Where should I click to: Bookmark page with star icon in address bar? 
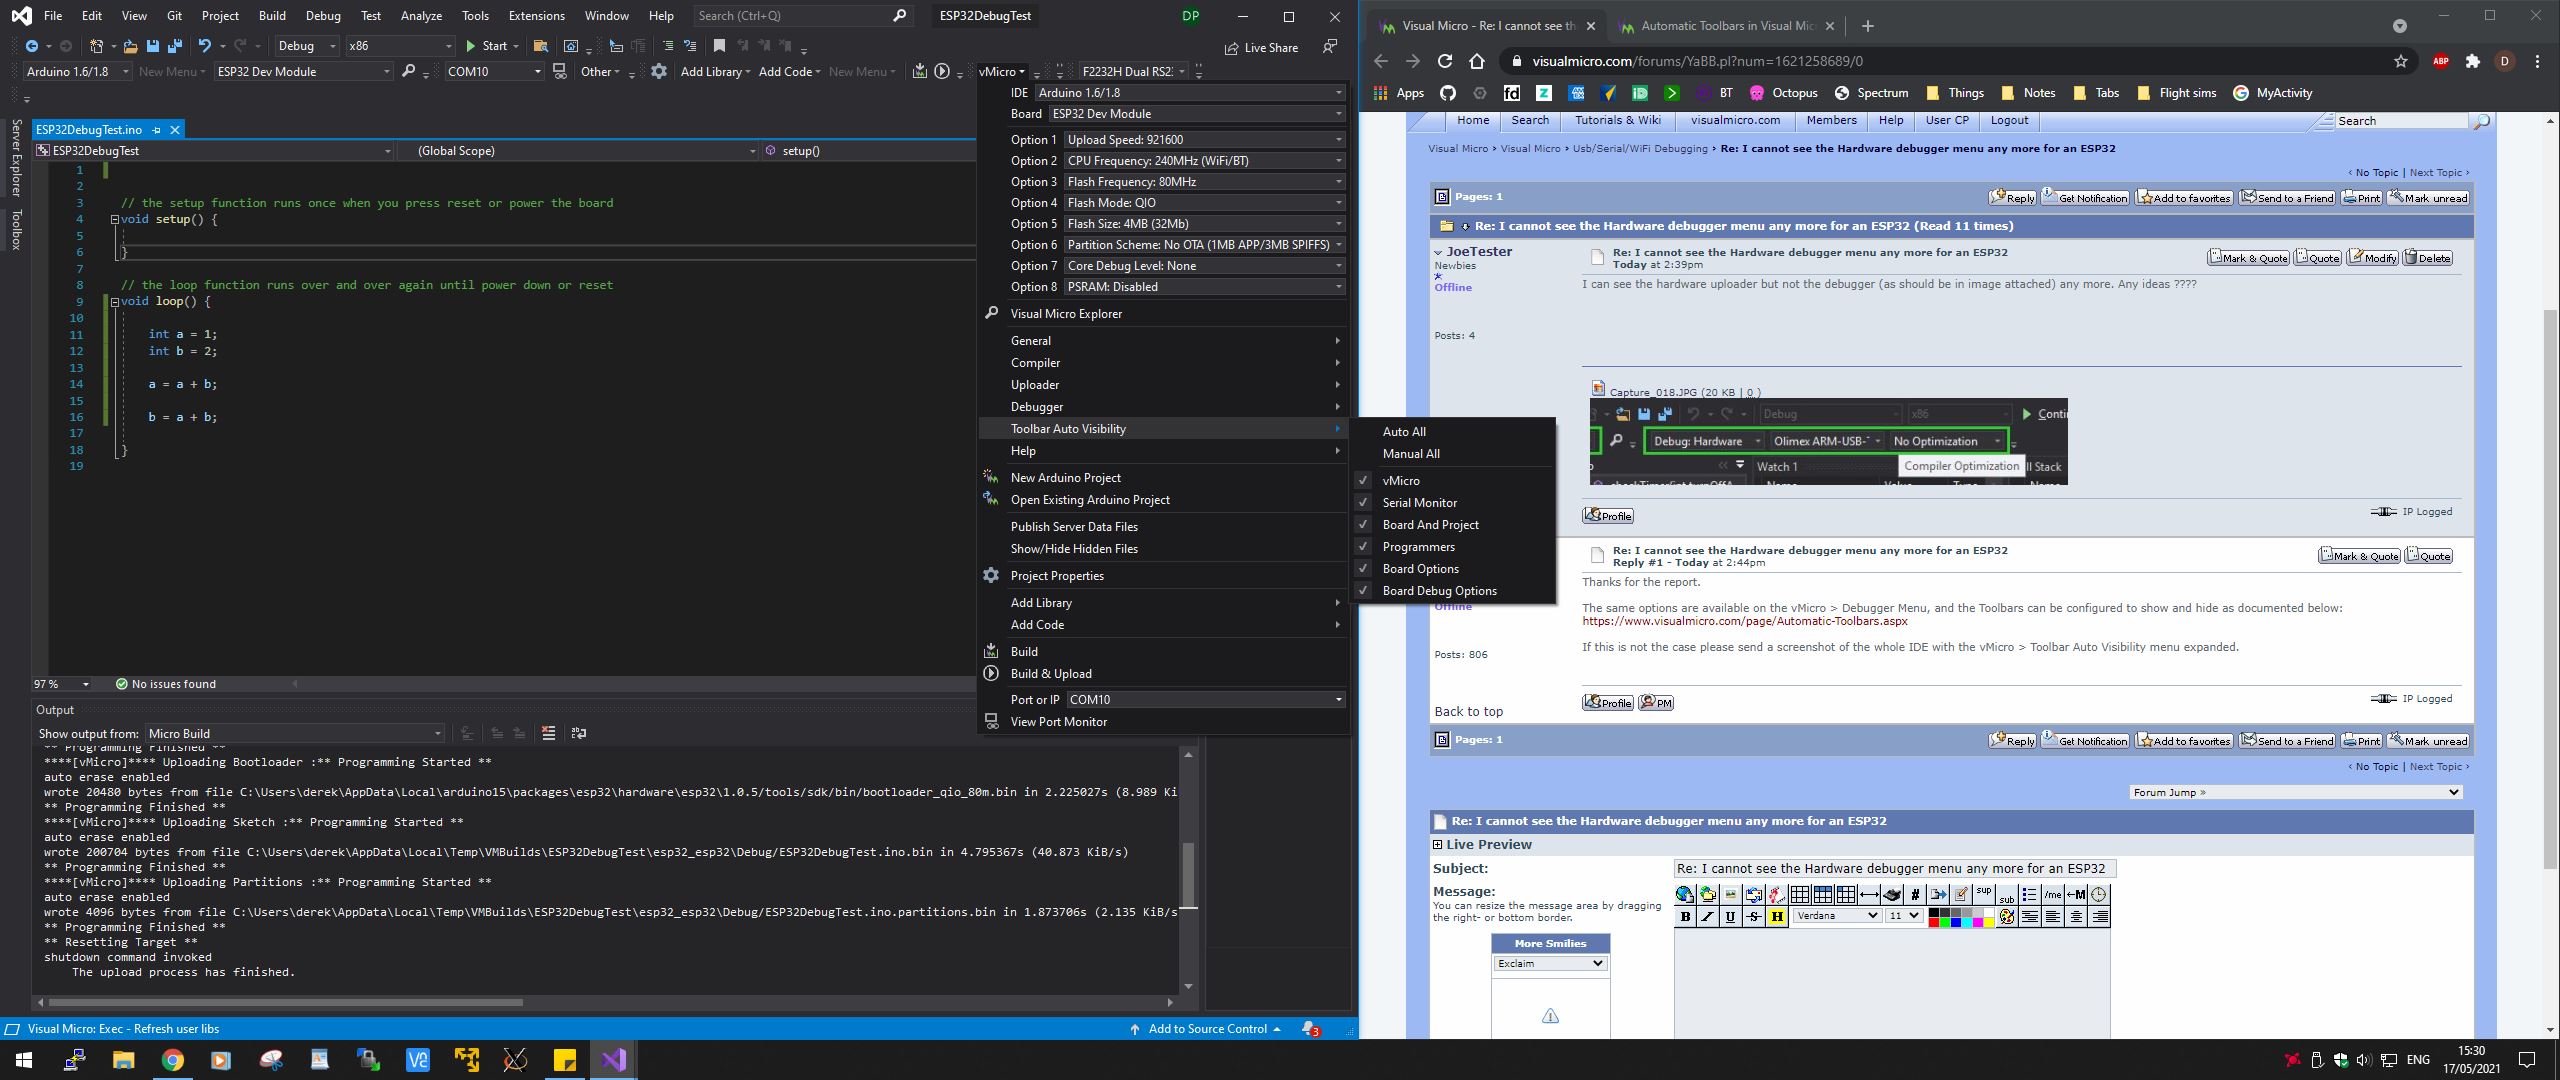click(2401, 61)
